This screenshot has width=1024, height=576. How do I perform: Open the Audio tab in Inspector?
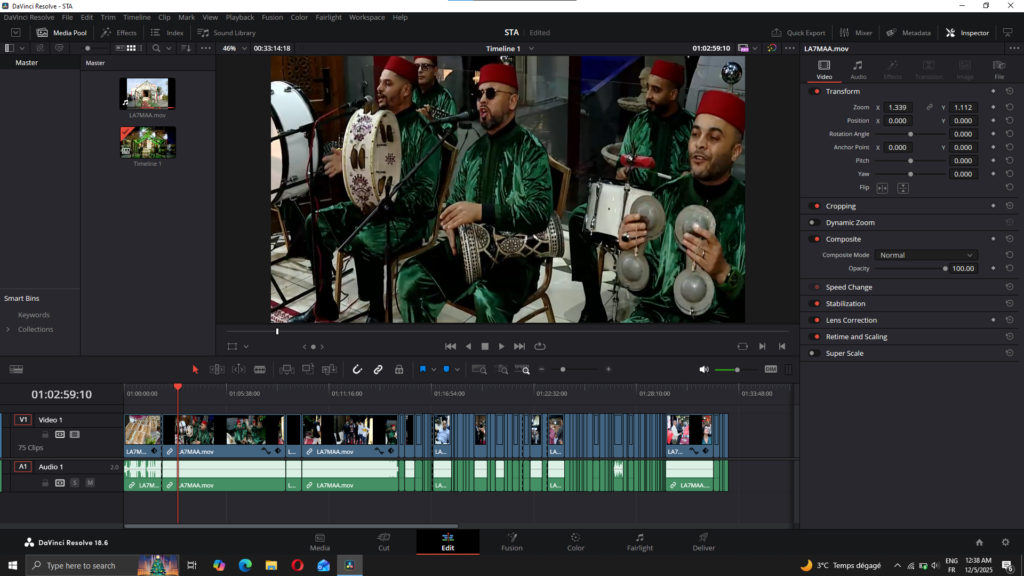858,69
